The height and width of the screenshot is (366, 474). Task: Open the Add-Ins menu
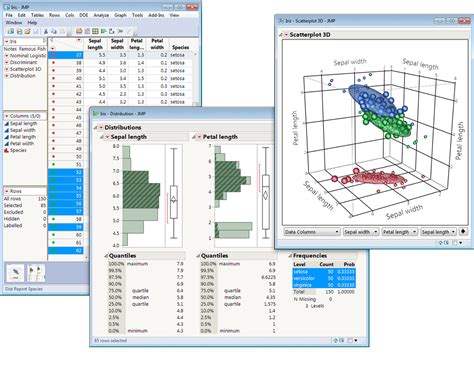click(156, 15)
